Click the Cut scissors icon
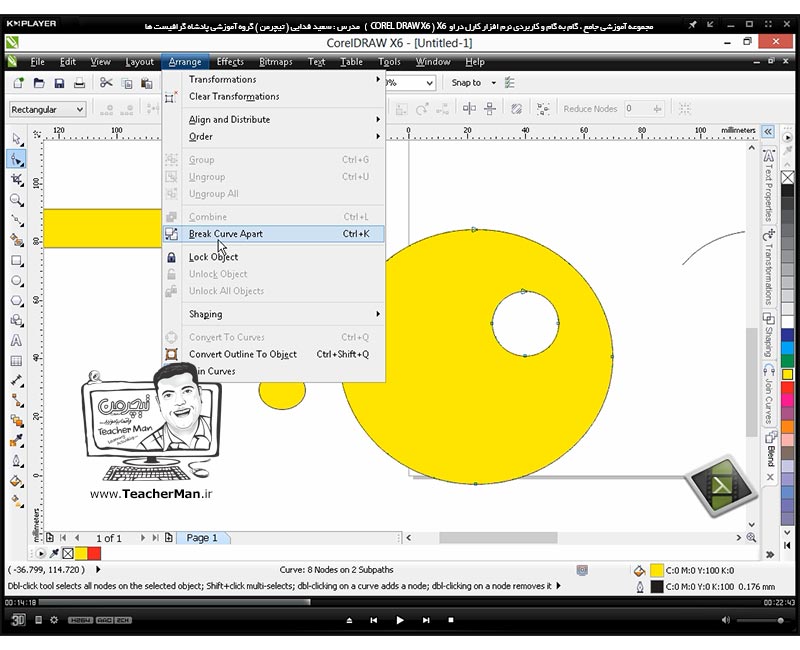Viewport: 800px width, 650px height. 106,83
